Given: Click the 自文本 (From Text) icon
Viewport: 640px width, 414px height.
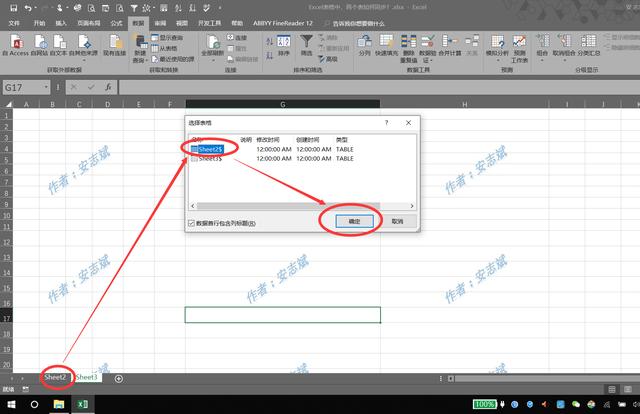Looking at the screenshot, I should 58,45.
